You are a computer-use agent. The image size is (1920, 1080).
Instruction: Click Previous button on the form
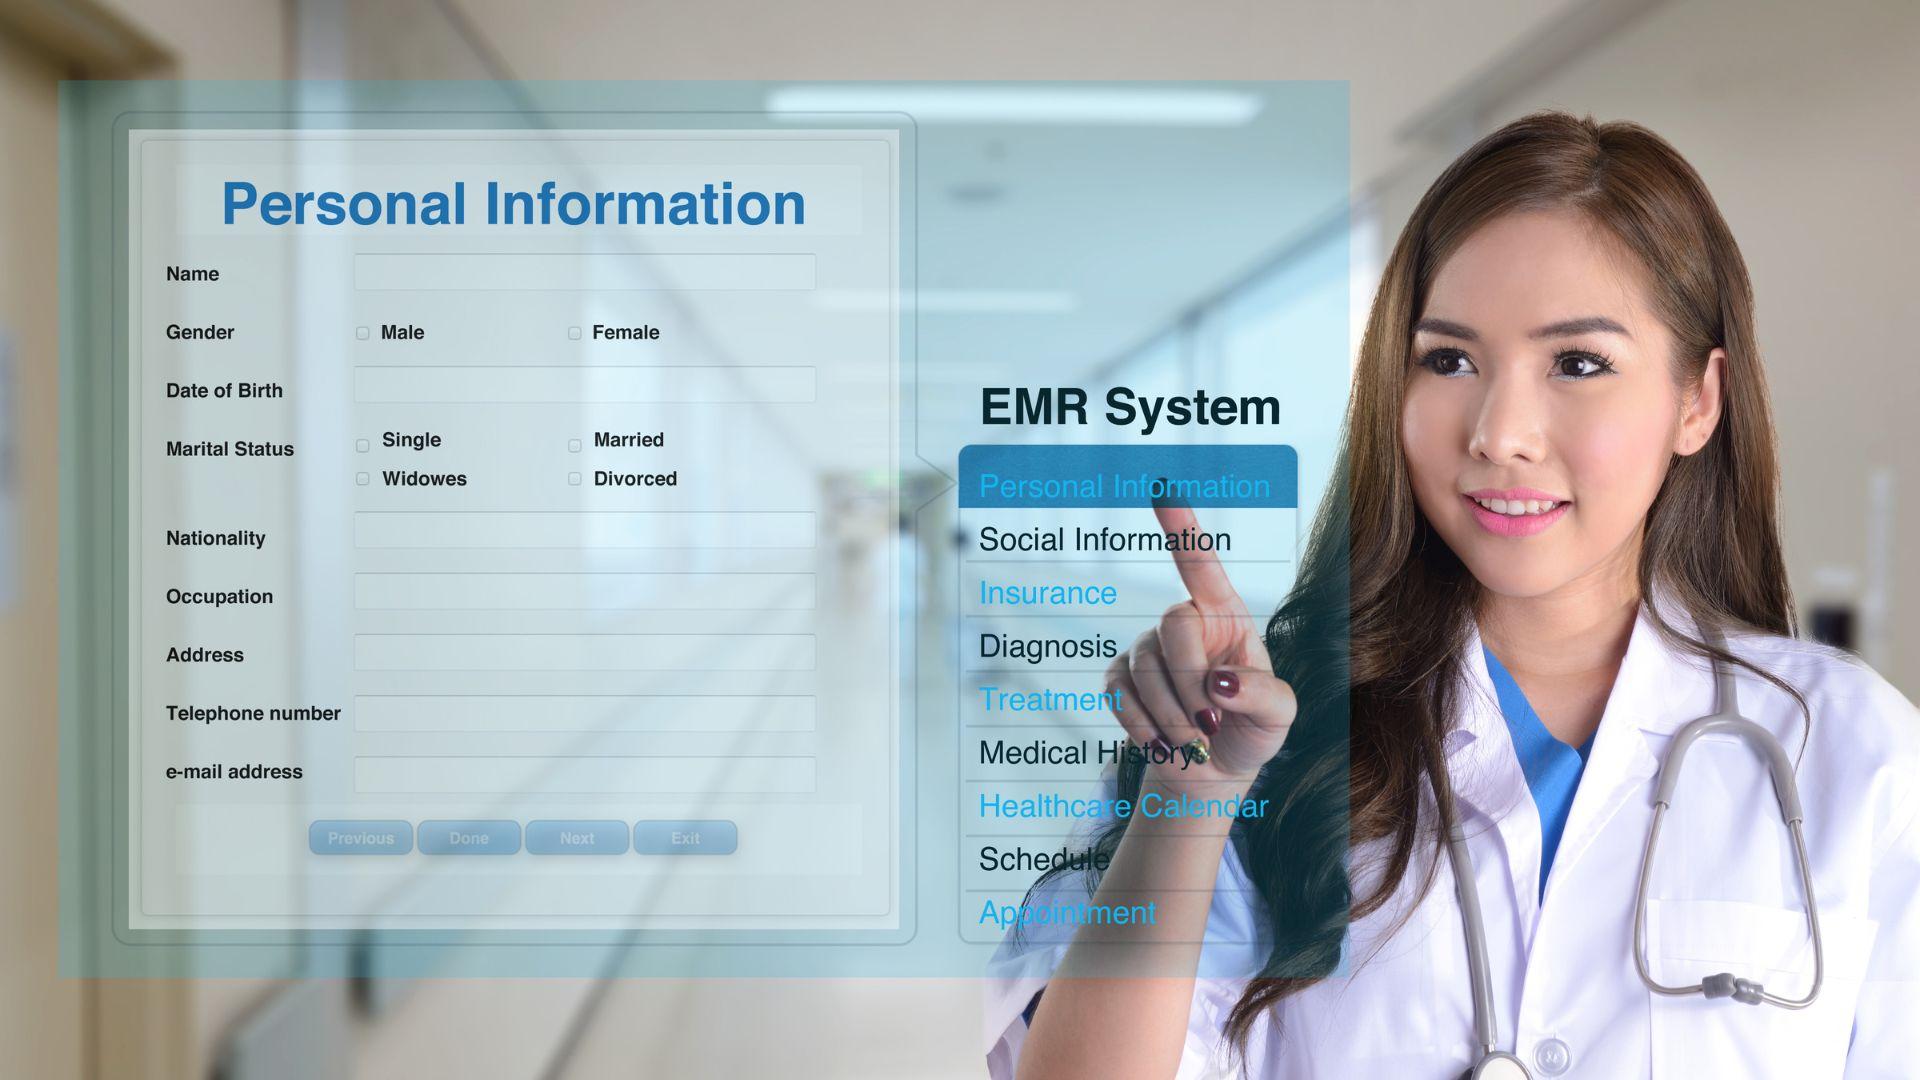tap(360, 836)
